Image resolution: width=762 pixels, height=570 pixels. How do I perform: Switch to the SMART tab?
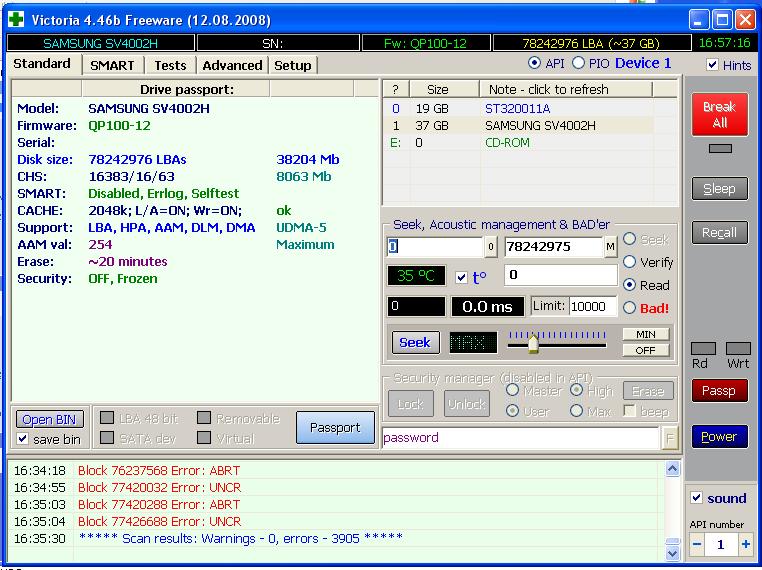pyautogui.click(x=112, y=65)
